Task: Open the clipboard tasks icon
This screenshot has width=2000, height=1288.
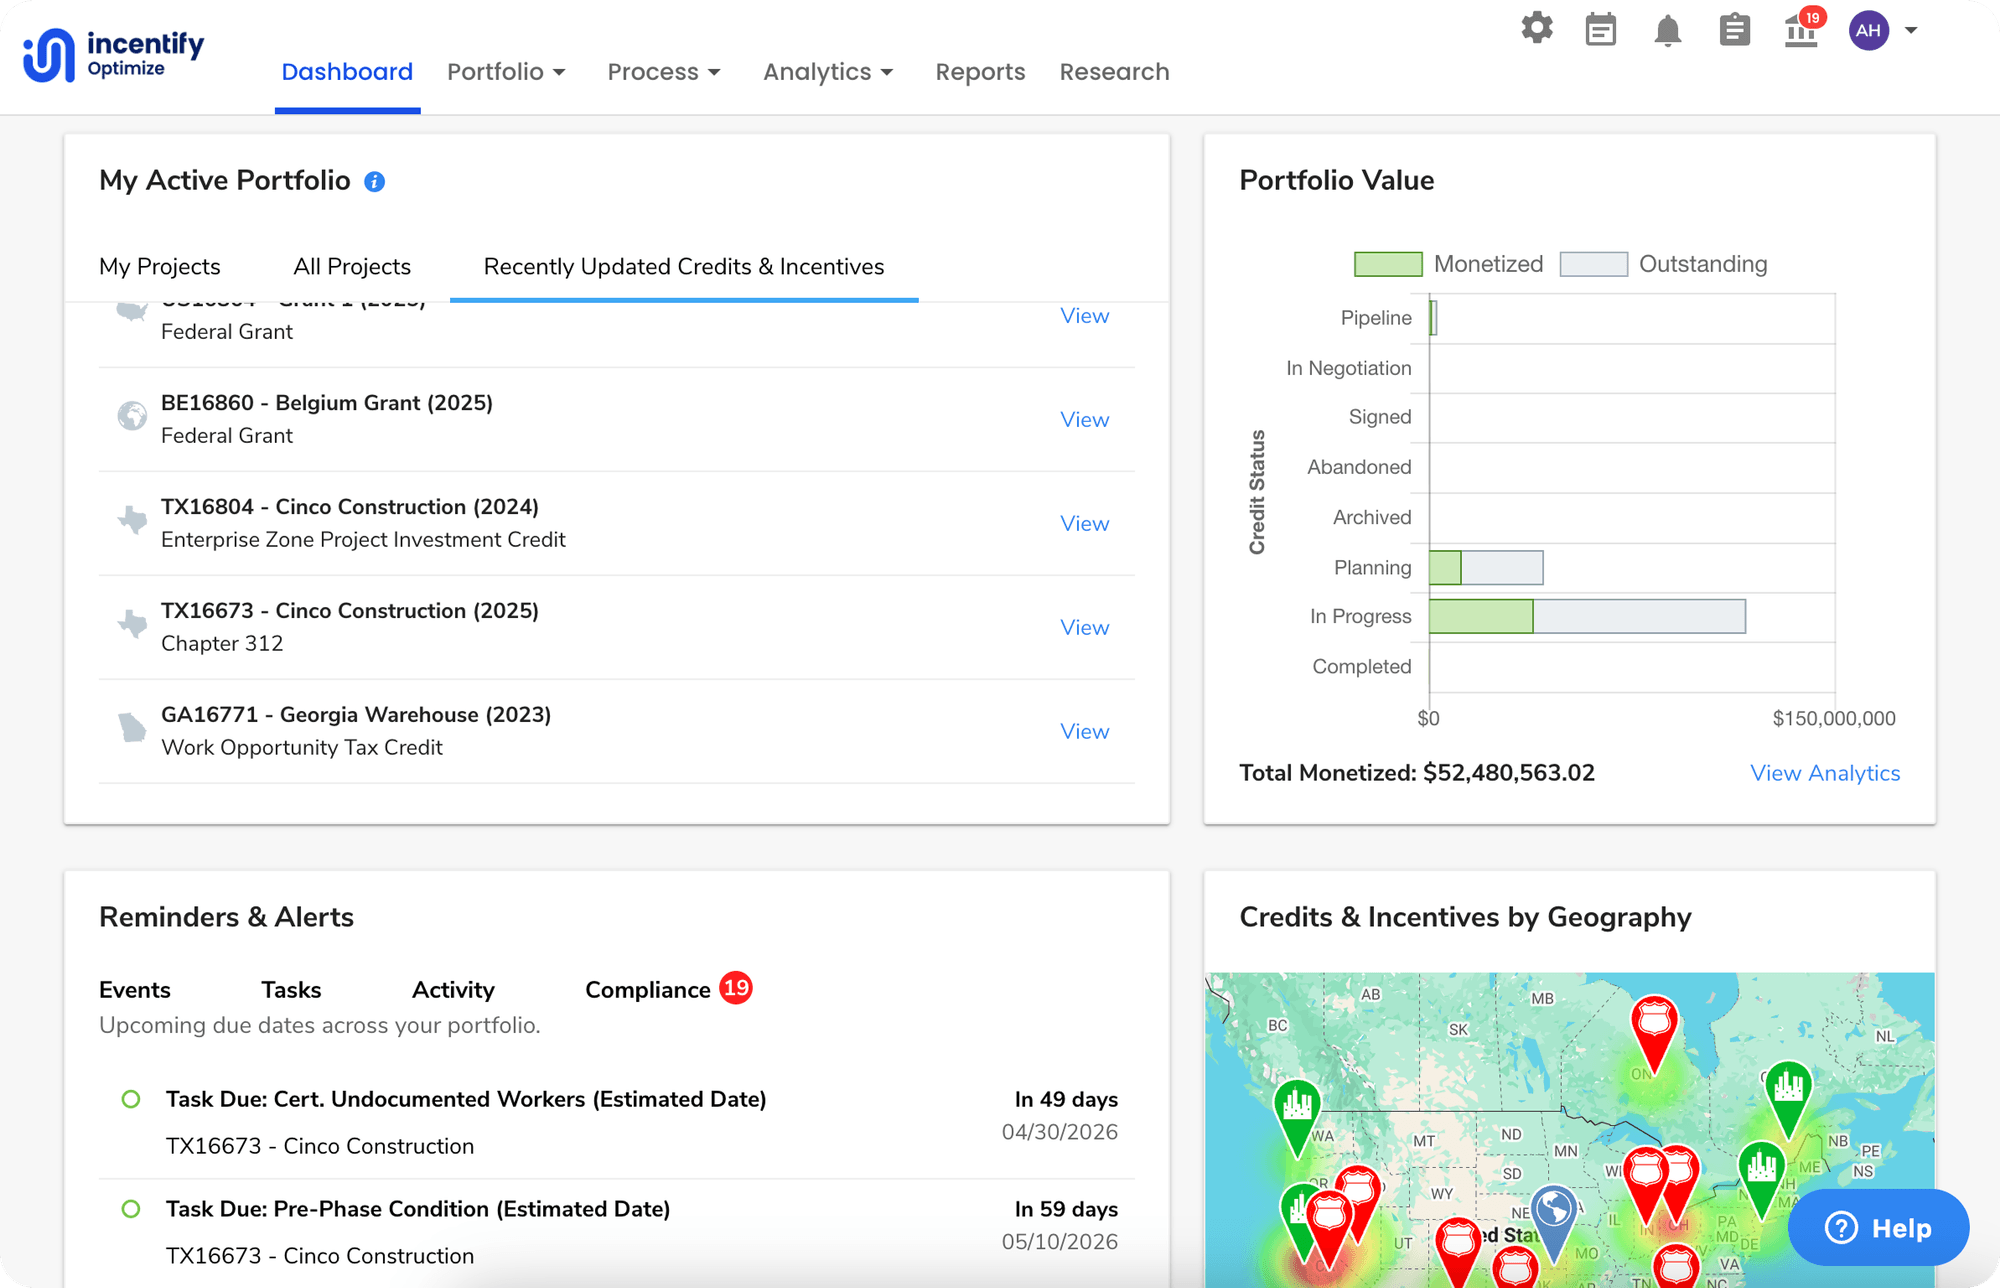Action: [1734, 30]
